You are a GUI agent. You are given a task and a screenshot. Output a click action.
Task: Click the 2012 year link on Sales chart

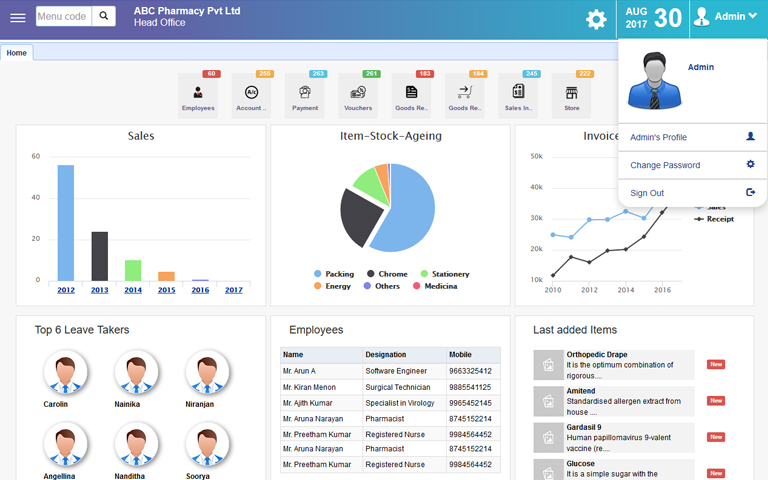[x=66, y=290]
